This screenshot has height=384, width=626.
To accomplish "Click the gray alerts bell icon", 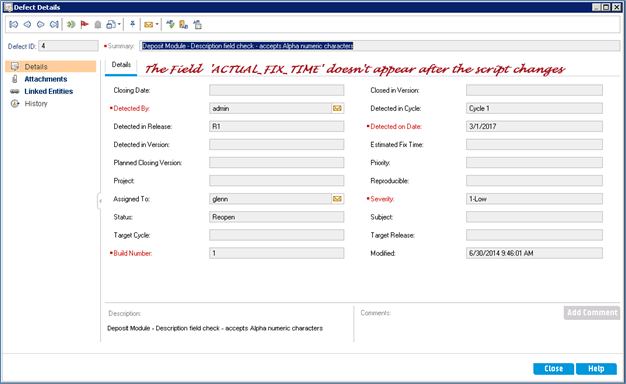I will (x=98, y=25).
